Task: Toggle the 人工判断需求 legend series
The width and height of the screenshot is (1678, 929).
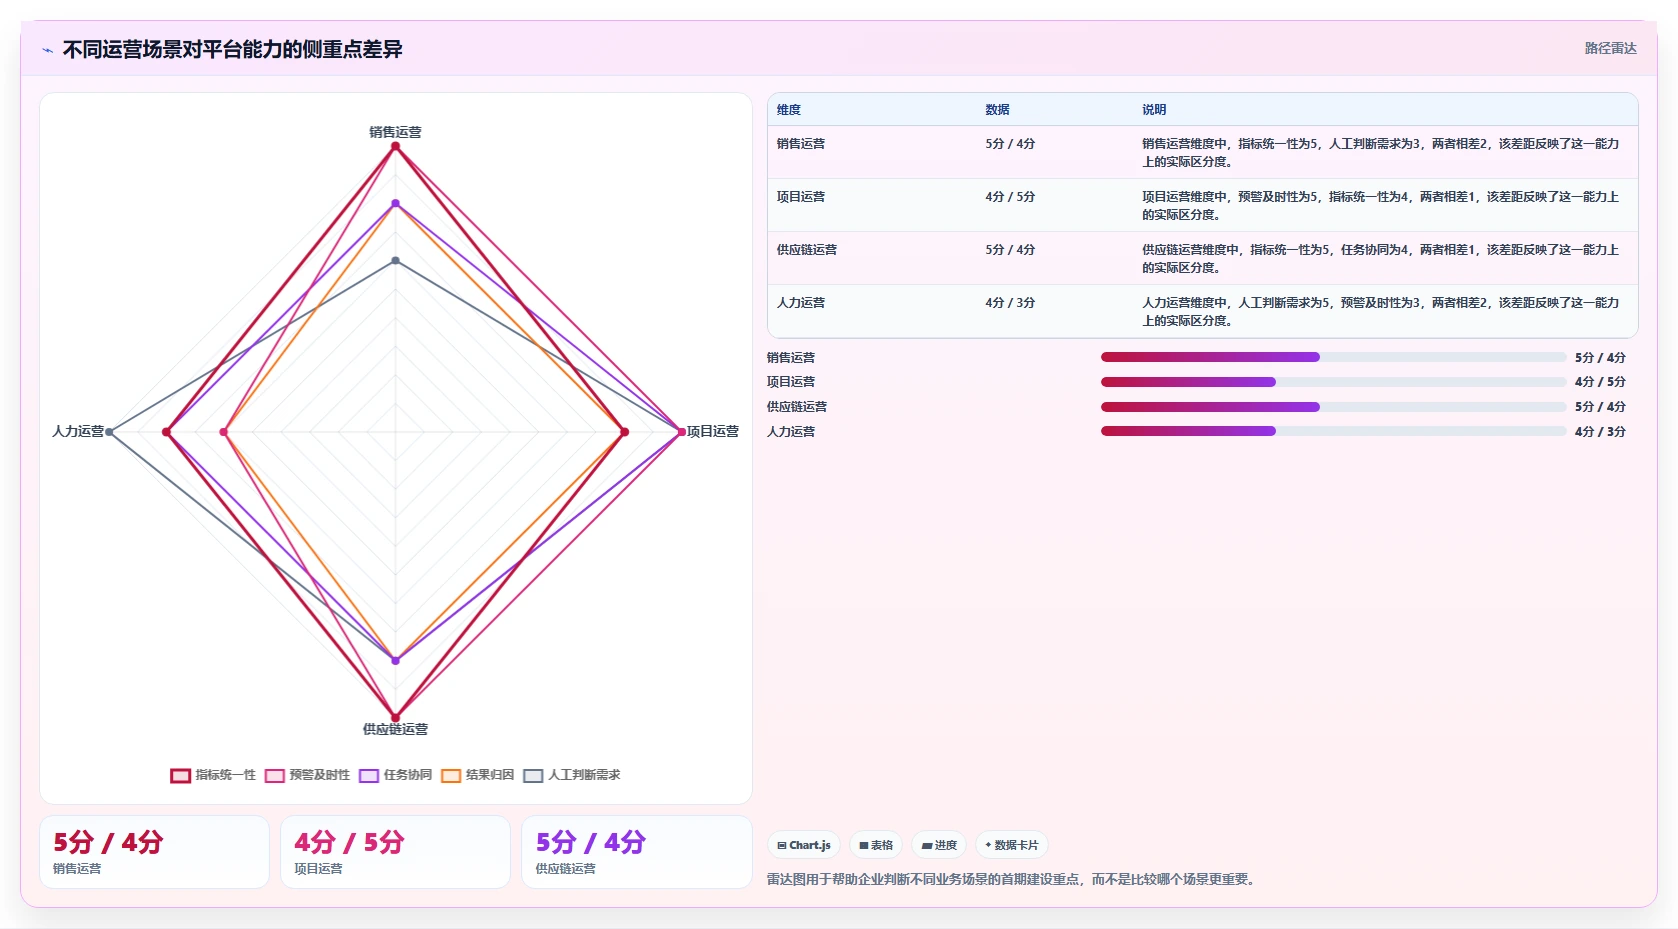Action: (571, 775)
